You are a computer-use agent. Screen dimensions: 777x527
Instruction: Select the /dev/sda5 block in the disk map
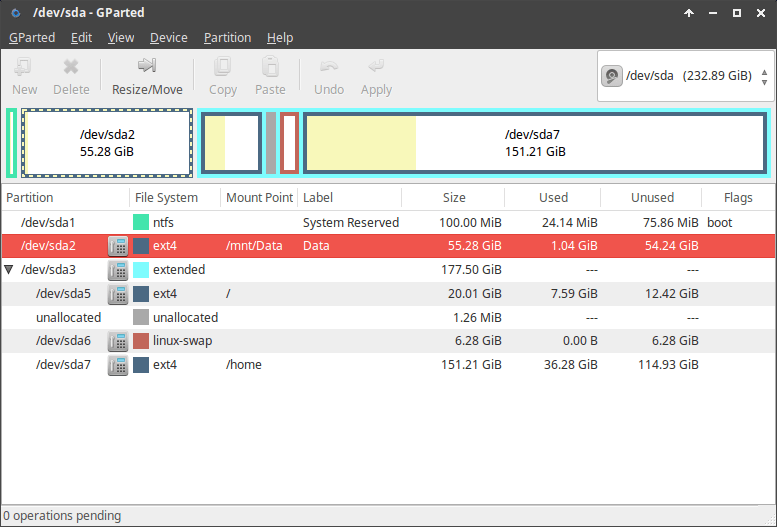point(231,143)
